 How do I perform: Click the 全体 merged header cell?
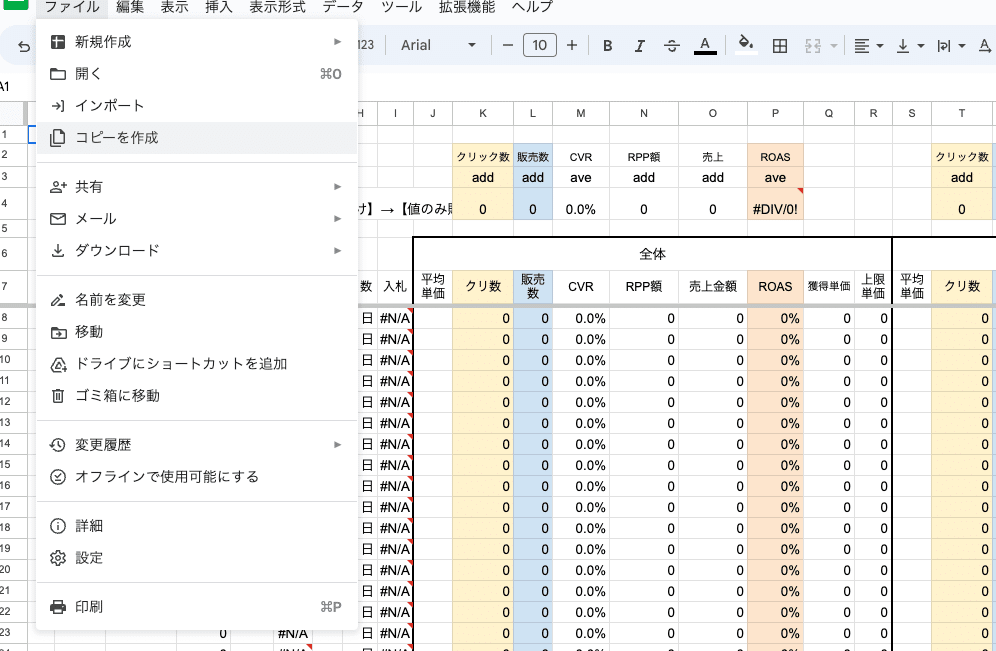tap(652, 254)
